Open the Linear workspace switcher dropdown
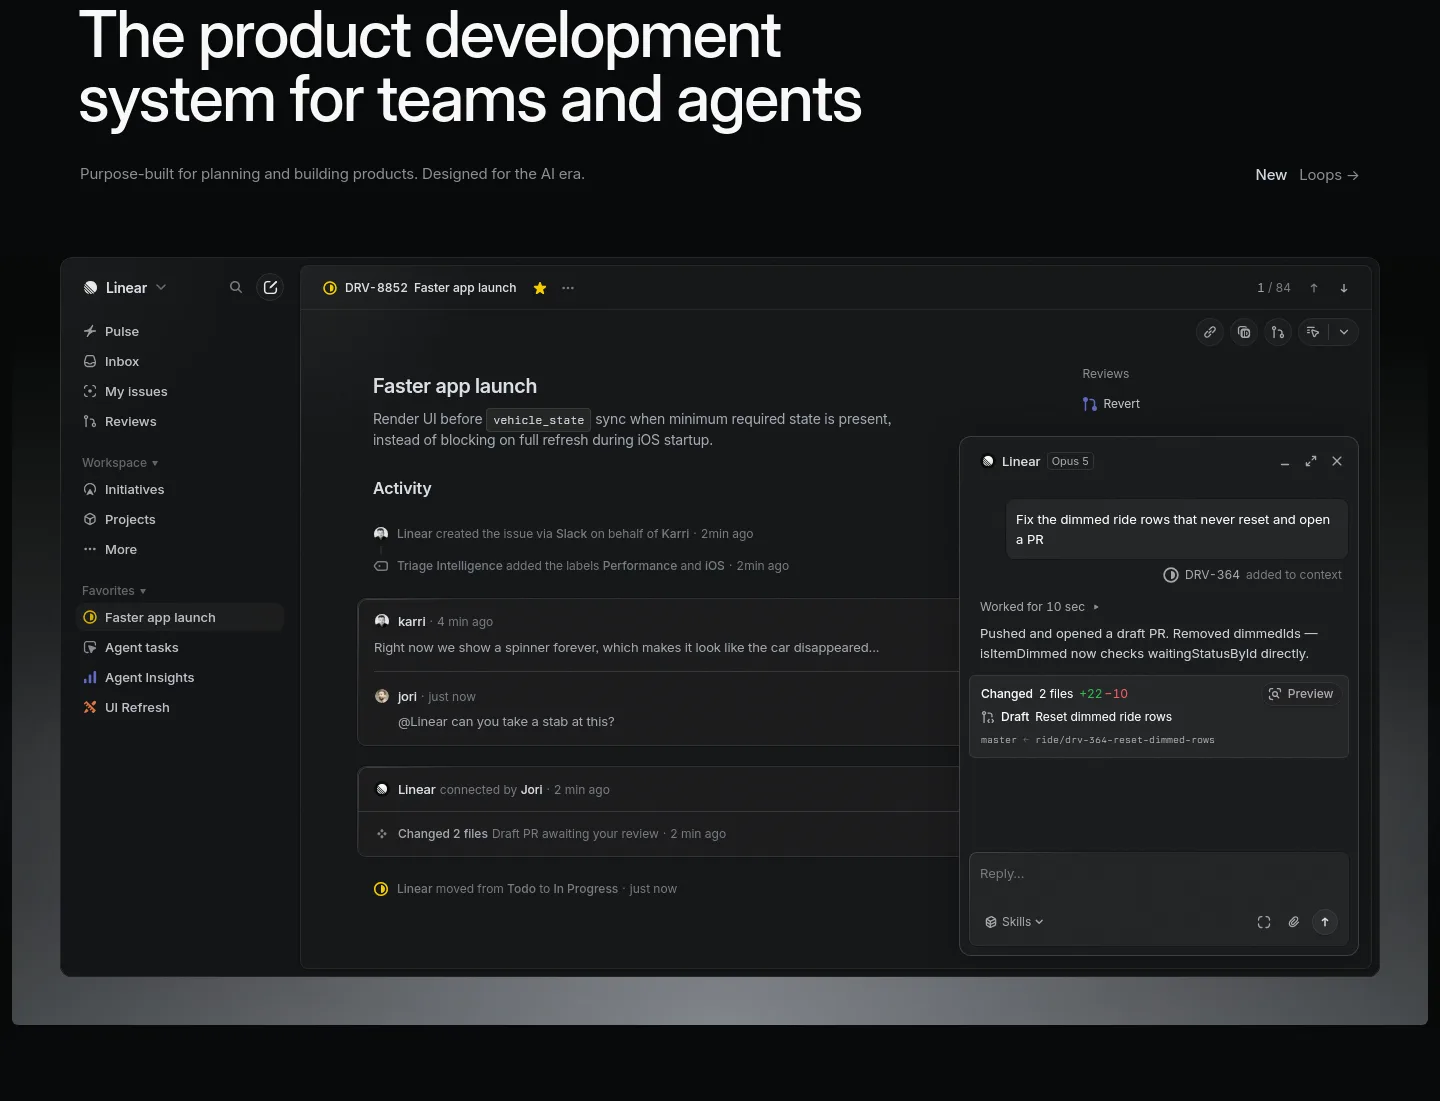Image resolution: width=1440 pixels, height=1101 pixels. click(126, 288)
